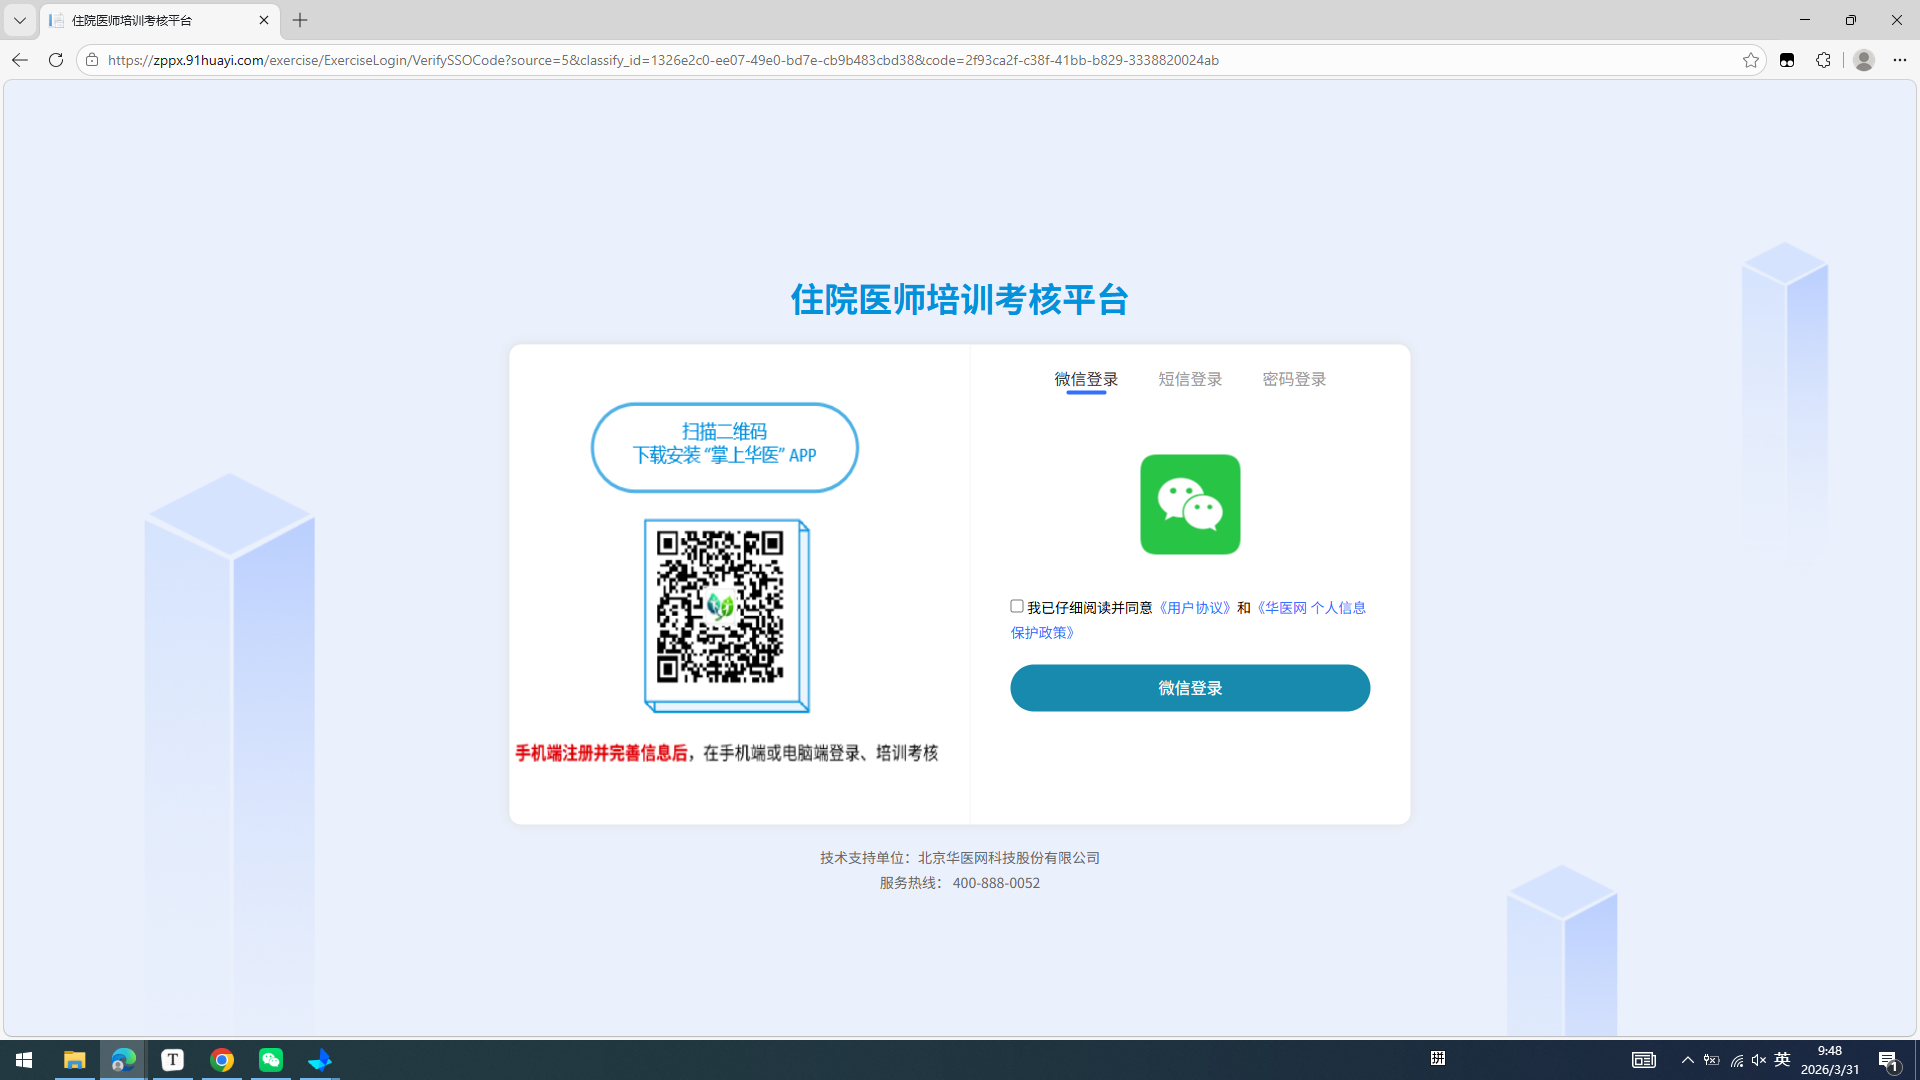
Task: Close the 住院医师培训考核平台 tab
Action: (264, 20)
